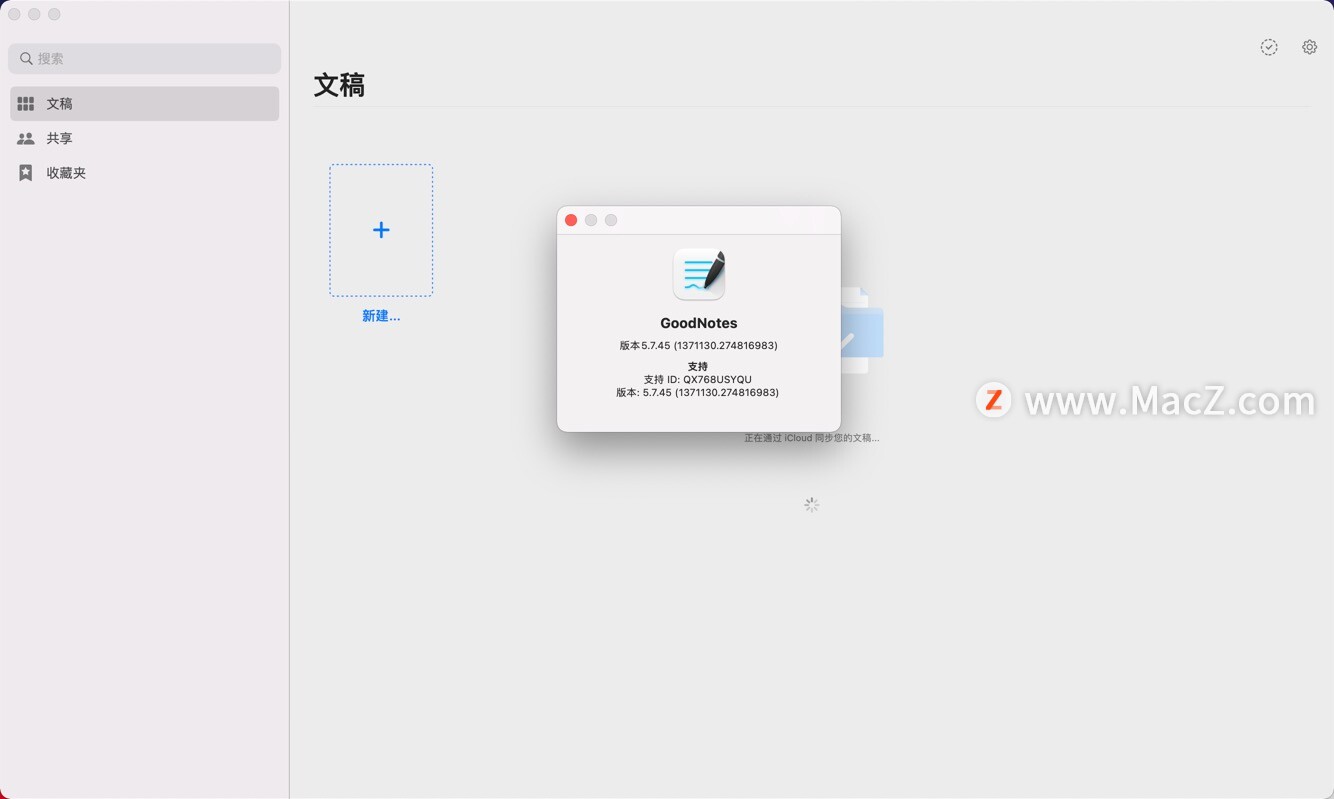Click the GoodNotes name in the dialog

click(699, 323)
